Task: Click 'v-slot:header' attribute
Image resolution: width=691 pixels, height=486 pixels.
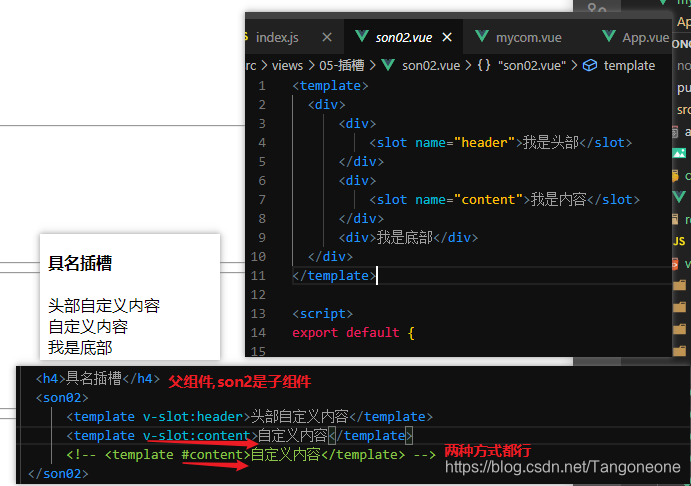Action: pyautogui.click(x=193, y=417)
